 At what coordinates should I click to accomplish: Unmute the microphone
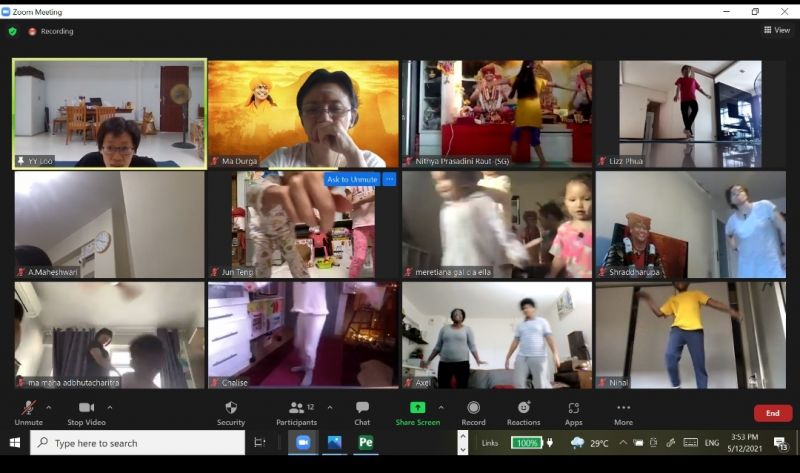click(29, 408)
